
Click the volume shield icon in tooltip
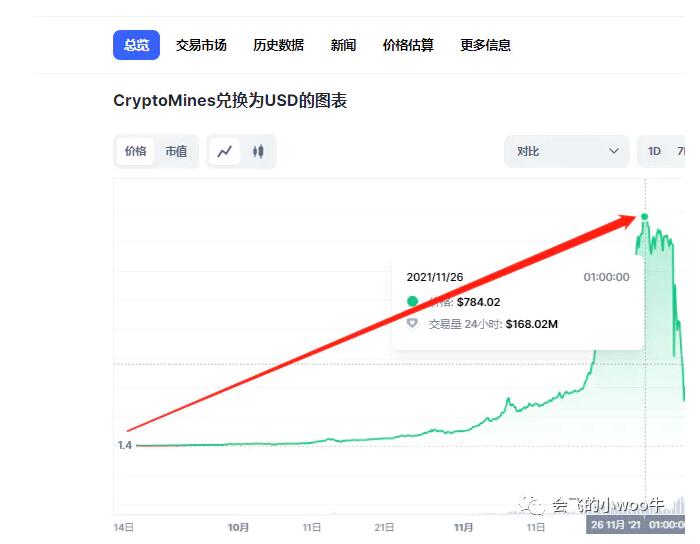[412, 324]
